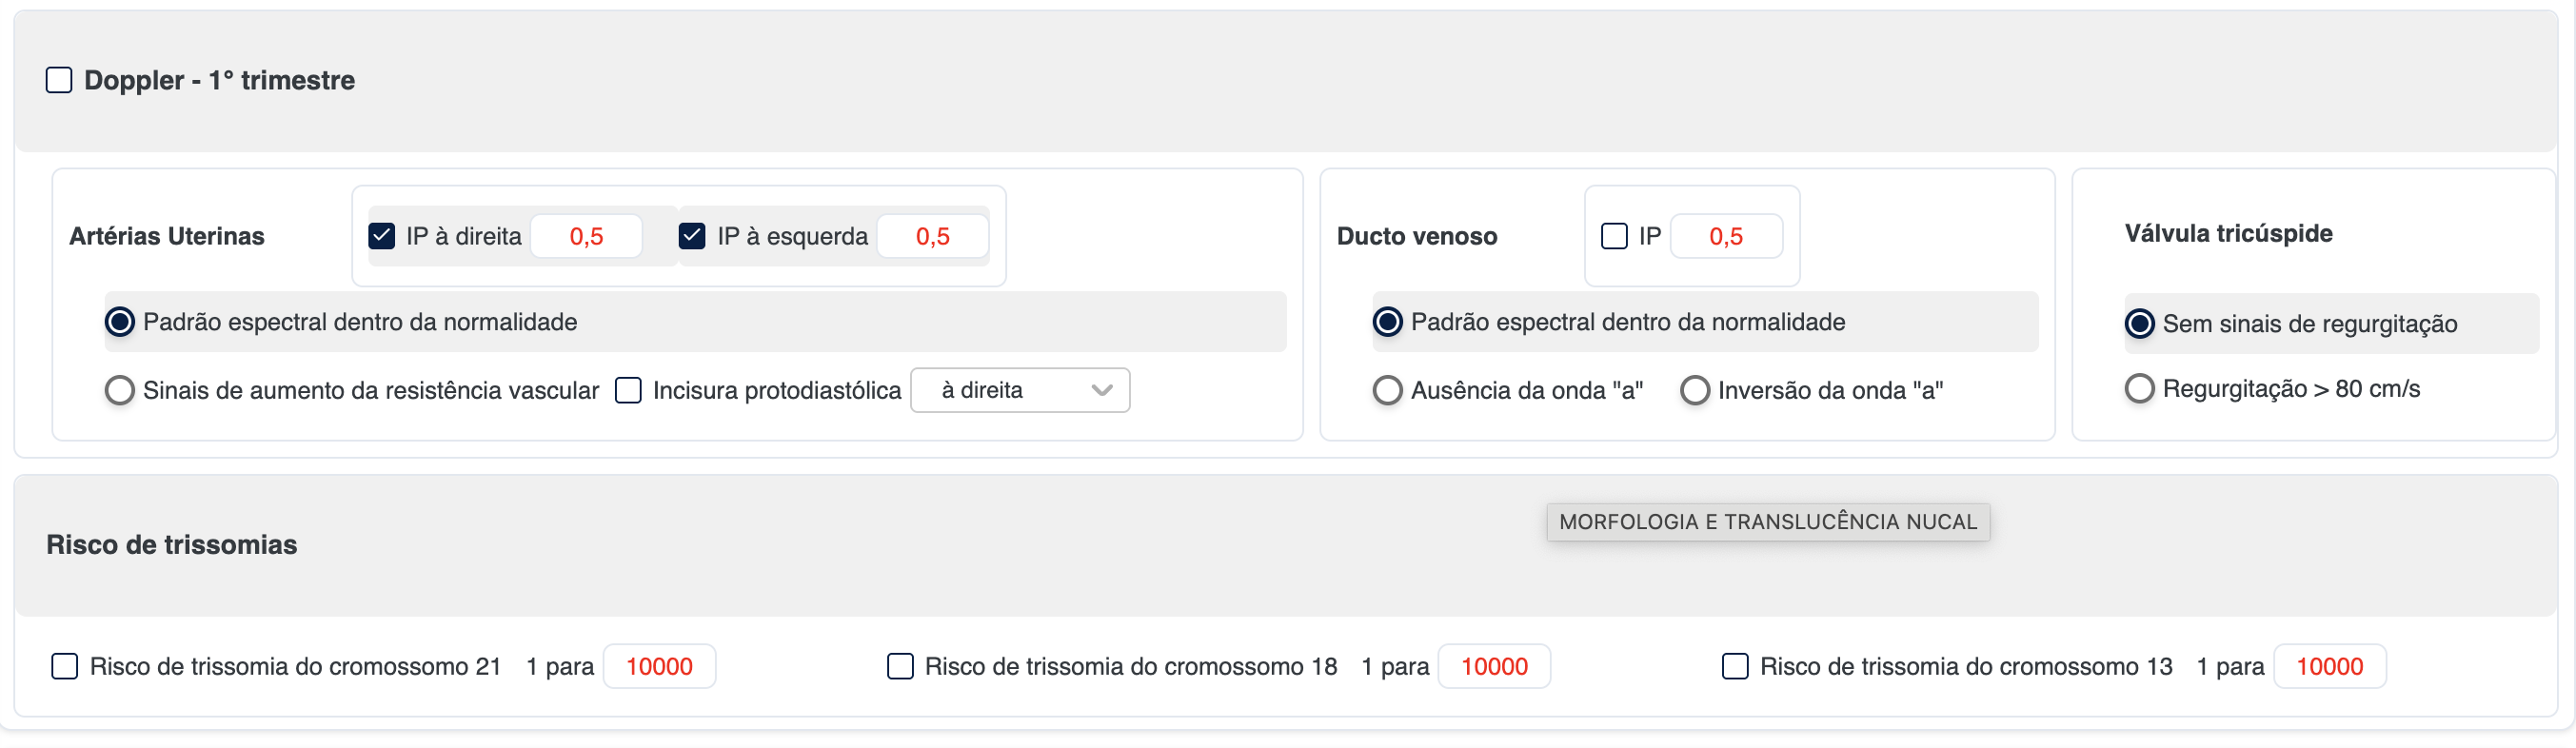Image resolution: width=2576 pixels, height=748 pixels.
Task: Click the chromosome 21 risk value field
Action: click(x=659, y=666)
